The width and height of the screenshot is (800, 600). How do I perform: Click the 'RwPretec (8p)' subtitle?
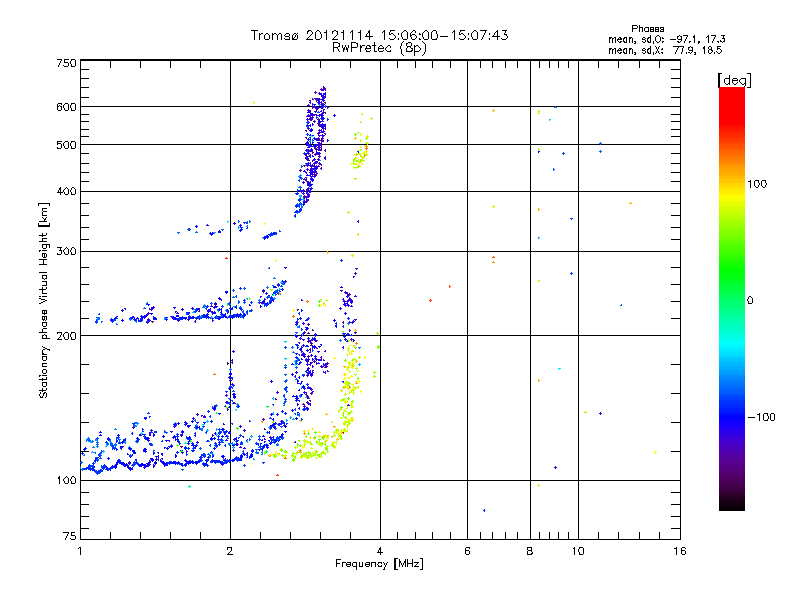(379, 48)
